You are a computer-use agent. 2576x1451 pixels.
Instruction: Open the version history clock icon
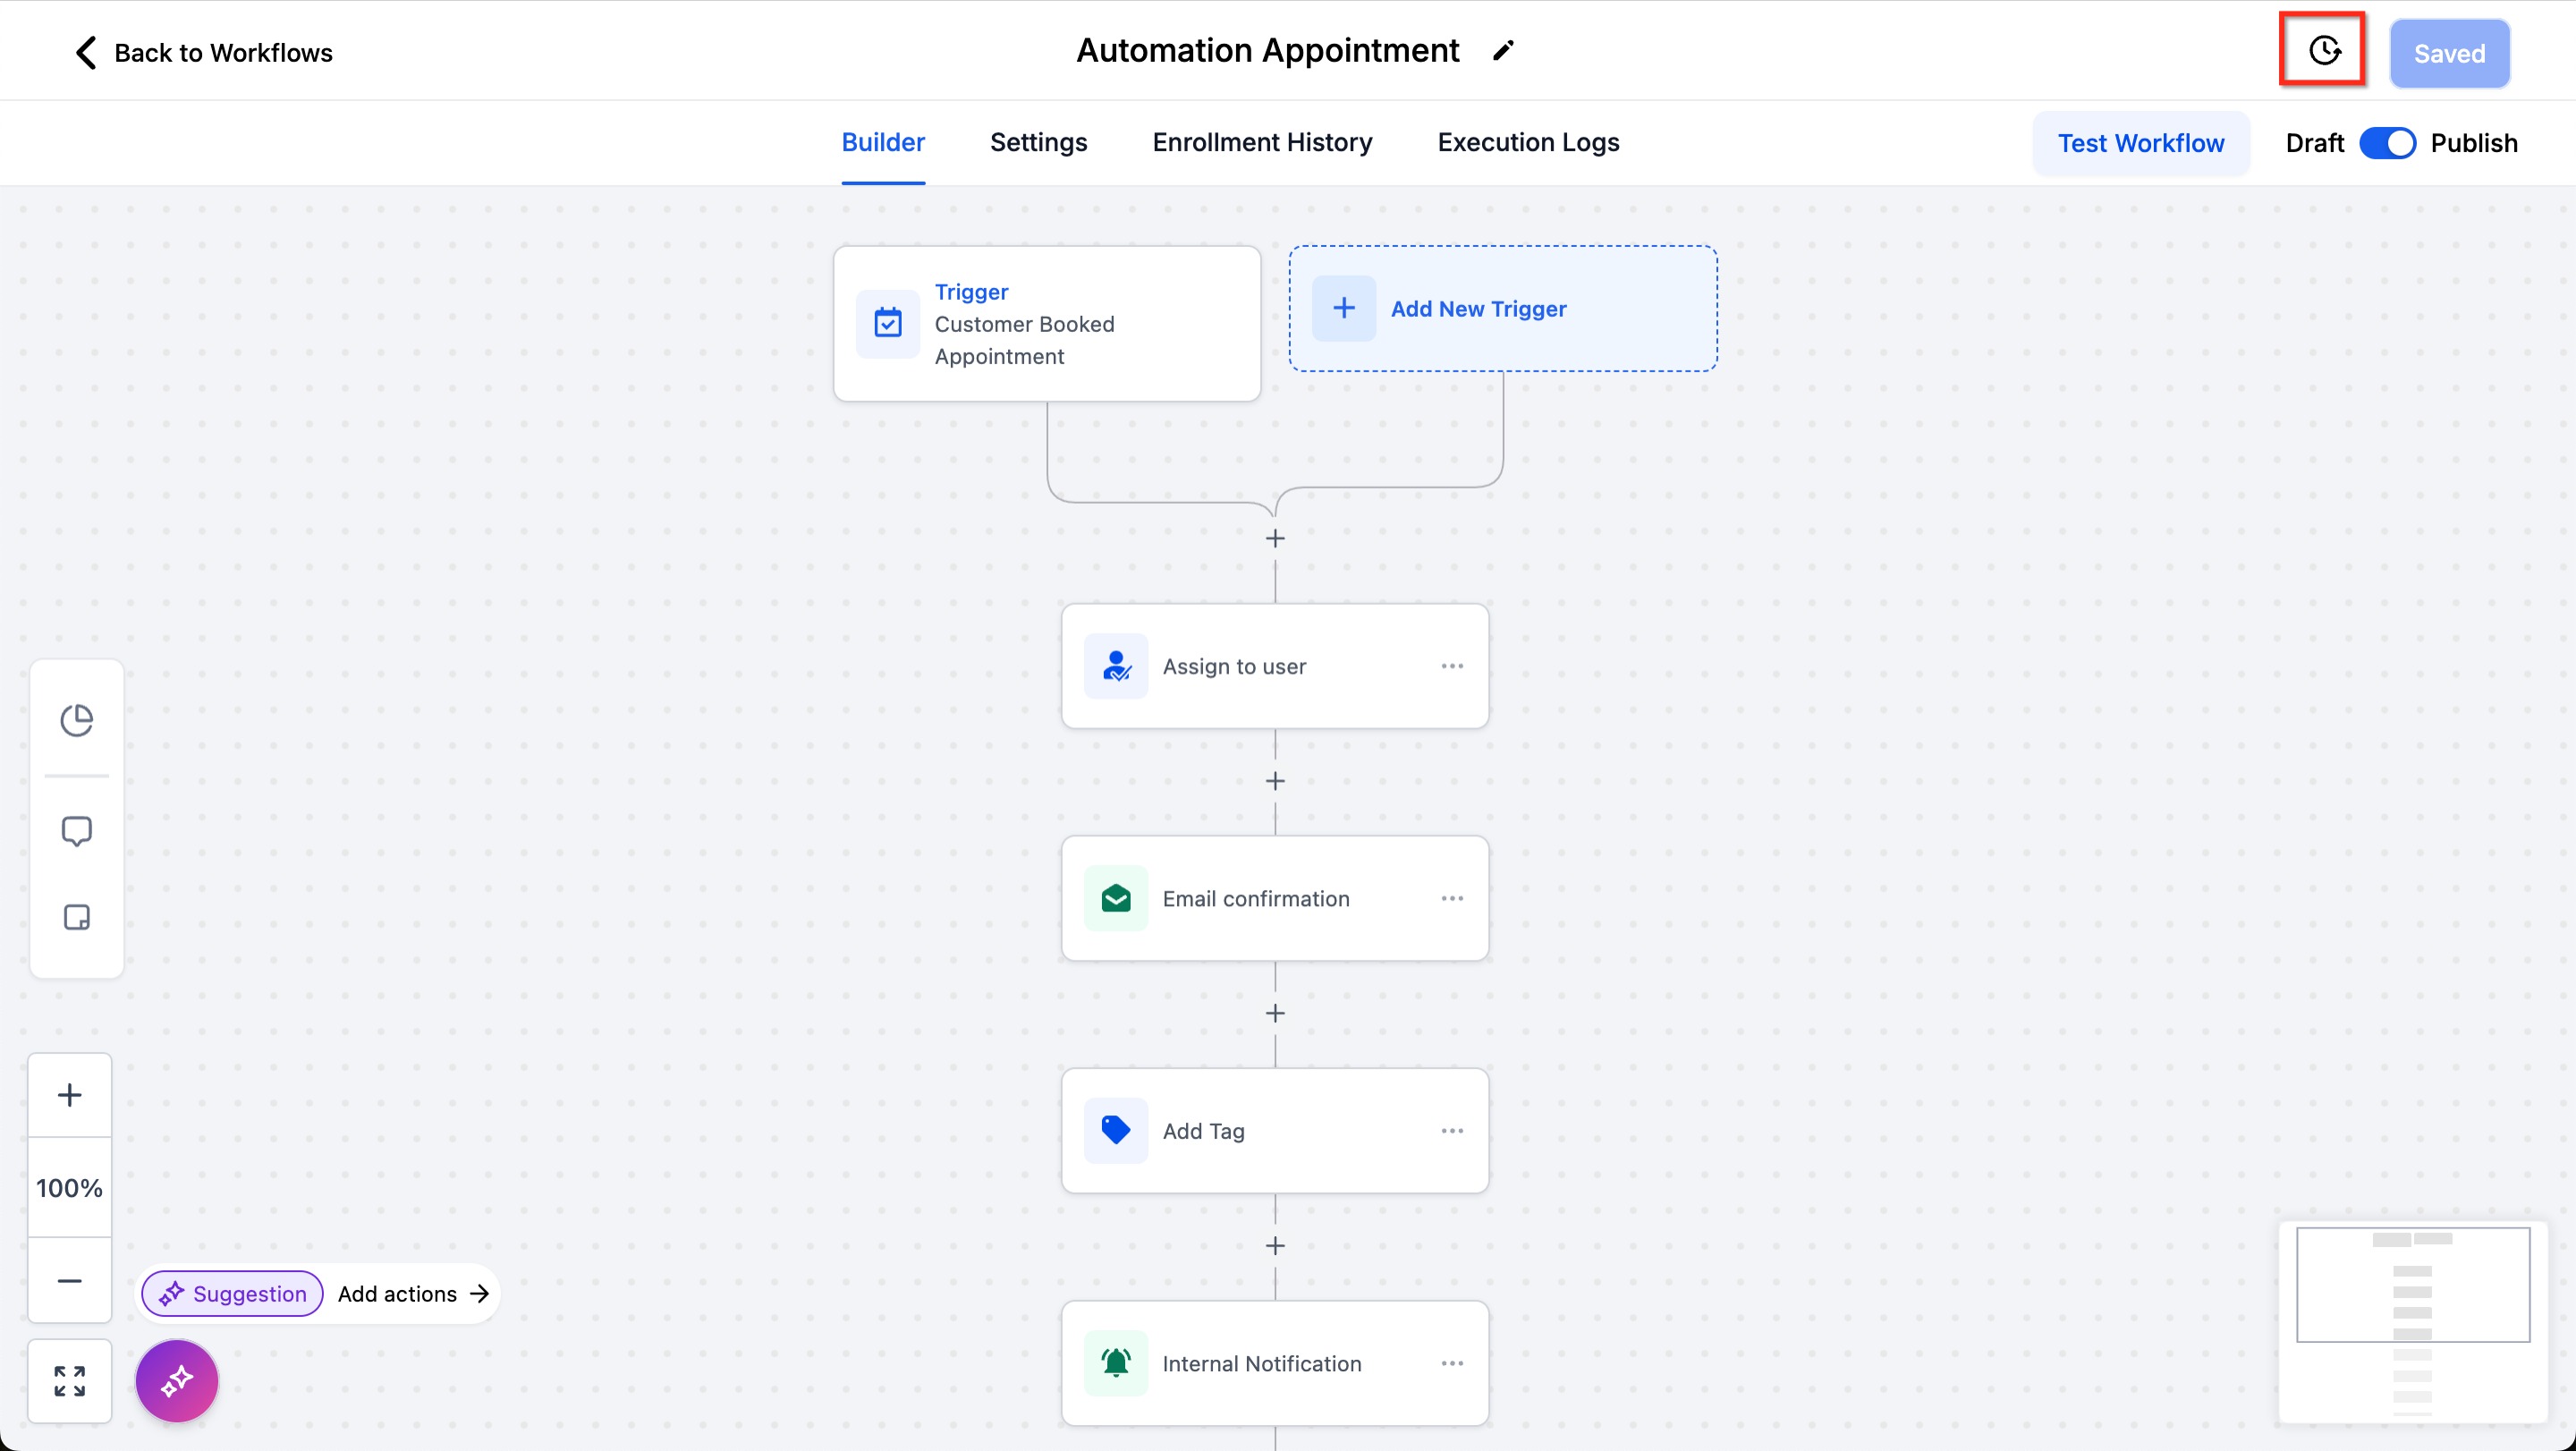[x=2323, y=50]
